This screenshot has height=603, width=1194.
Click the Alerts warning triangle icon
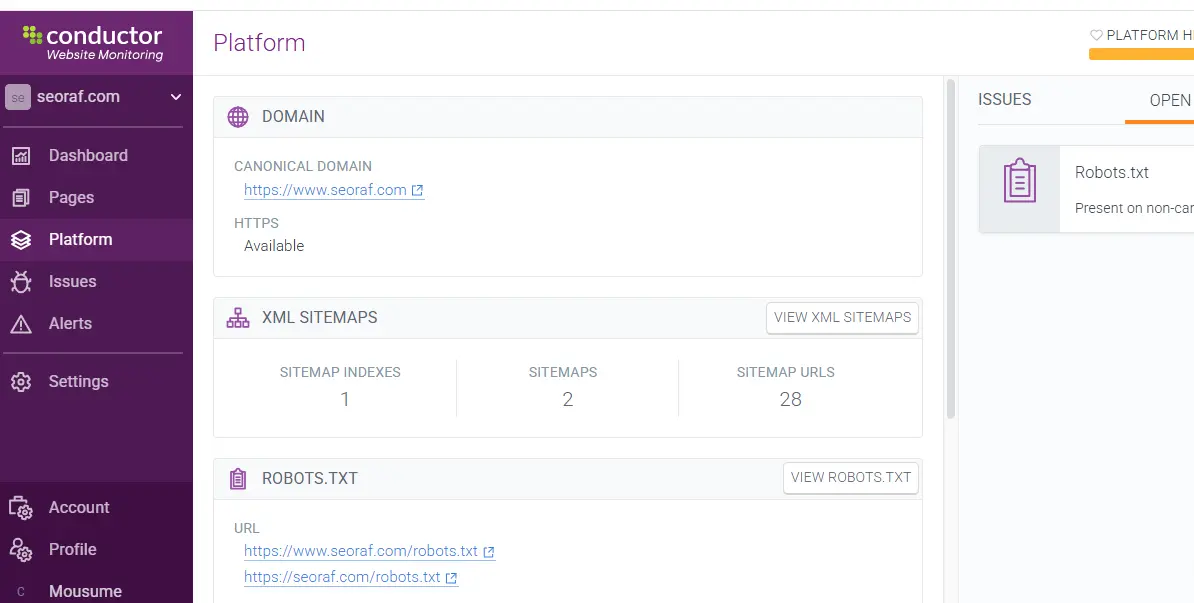click(x=21, y=324)
